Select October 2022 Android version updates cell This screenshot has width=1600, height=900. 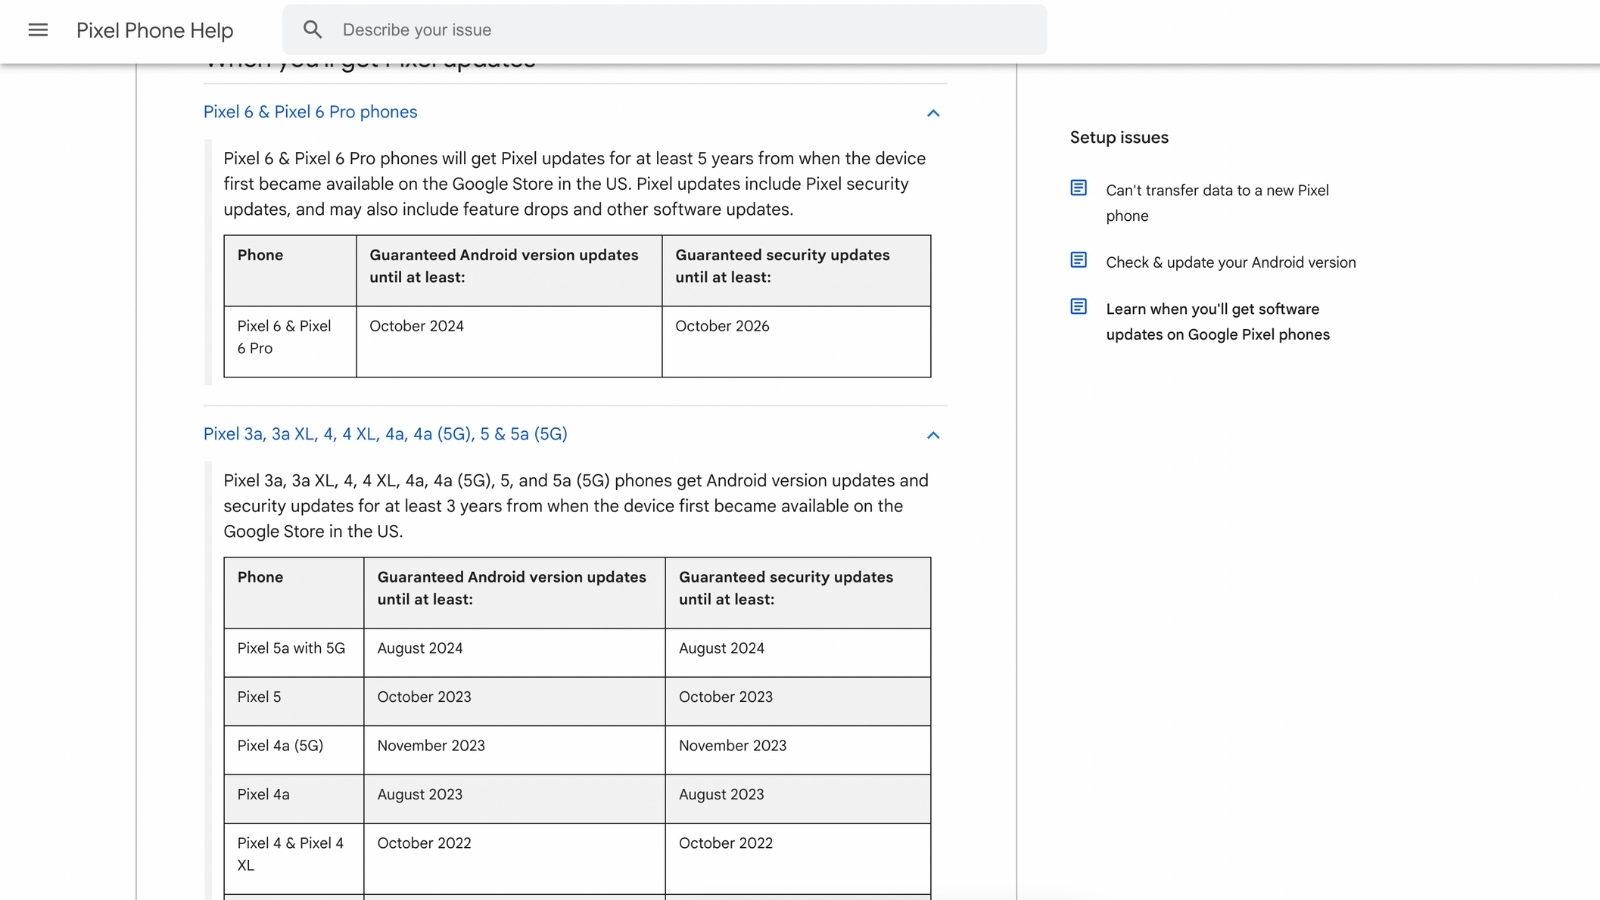(x=514, y=859)
